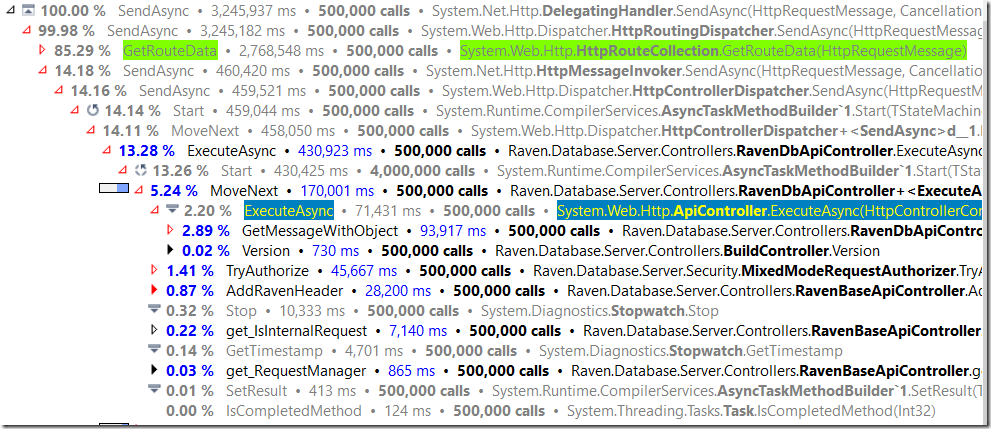Click the Task.IsCompletedMethod(Int32) qualified name
The image size is (991, 429).
pyautogui.click(x=751, y=411)
